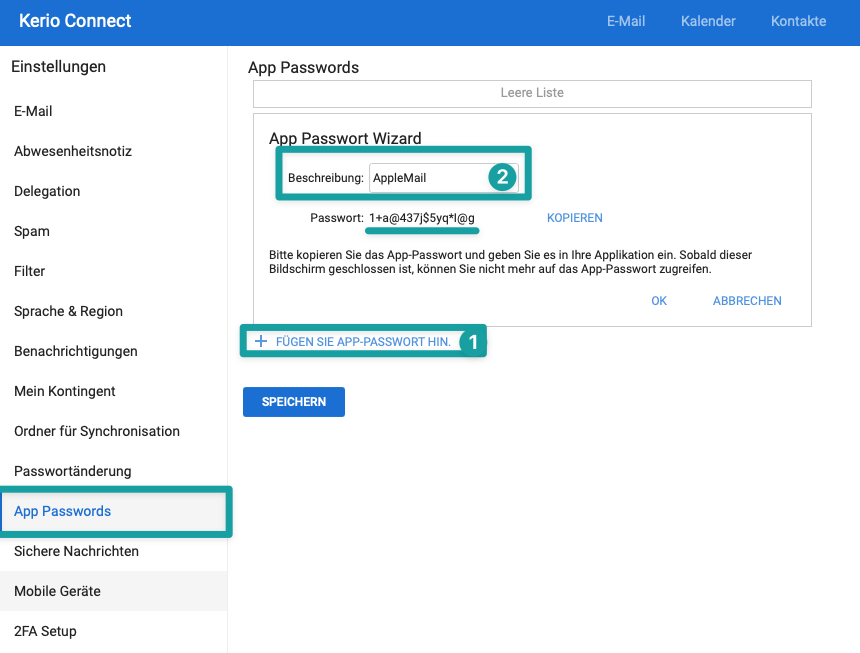This screenshot has width=860, height=653.
Task: Switch to the Kalender tab
Action: tap(708, 21)
